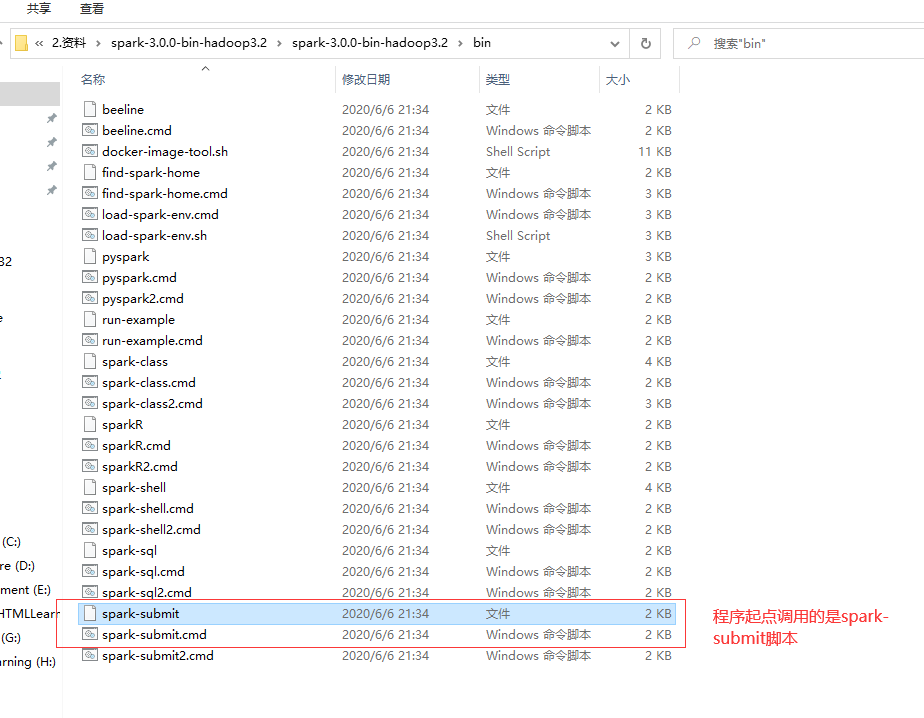Expand the arrow after 2.资料 breadcrumb
Image resolution: width=924 pixels, height=718 pixels.
[x=98, y=43]
